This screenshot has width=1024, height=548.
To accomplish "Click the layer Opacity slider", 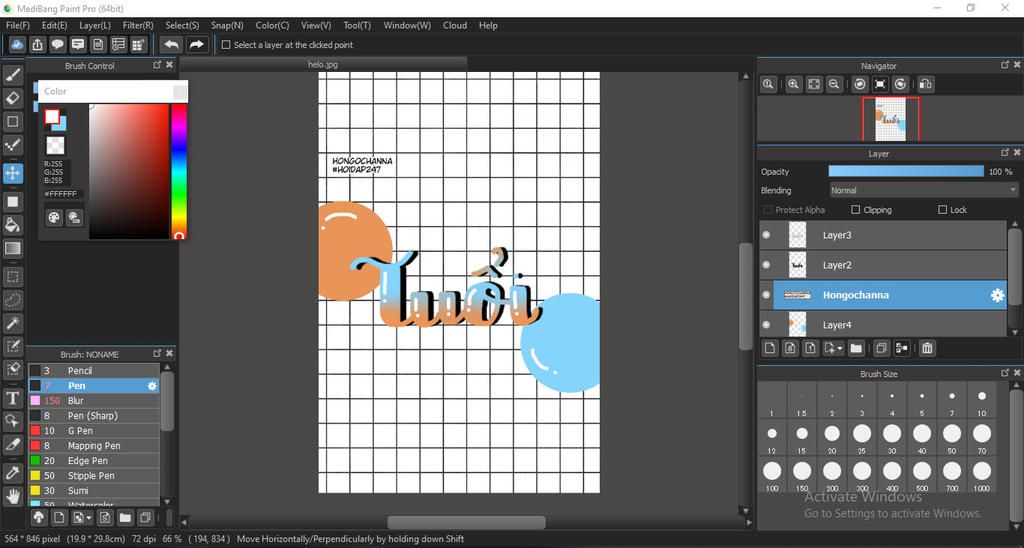I will pyautogui.click(x=906, y=171).
